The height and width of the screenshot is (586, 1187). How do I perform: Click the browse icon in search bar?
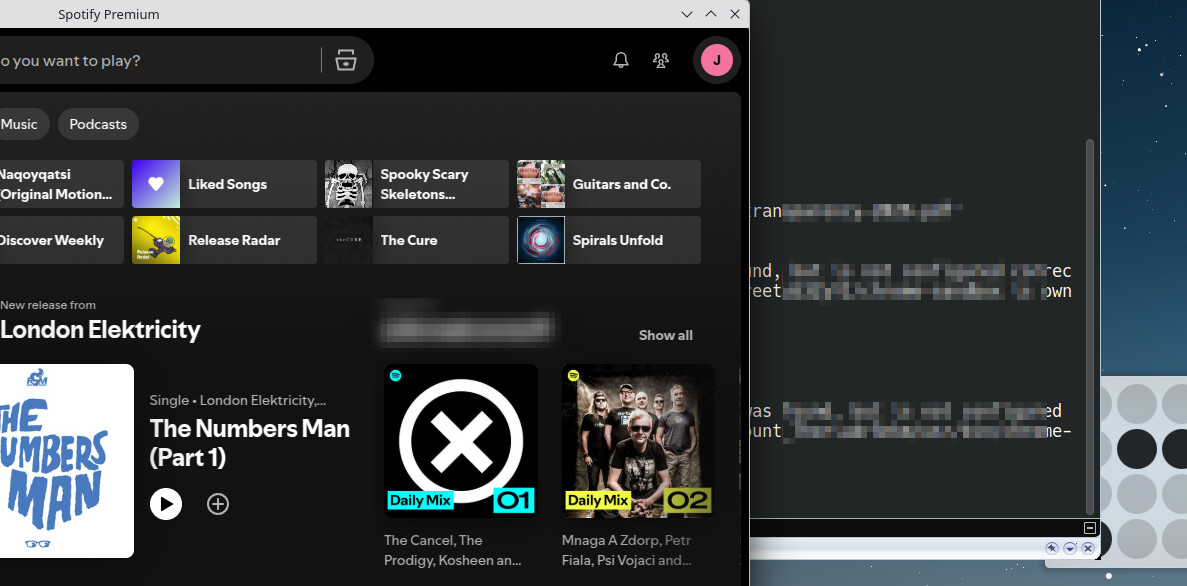pos(346,61)
